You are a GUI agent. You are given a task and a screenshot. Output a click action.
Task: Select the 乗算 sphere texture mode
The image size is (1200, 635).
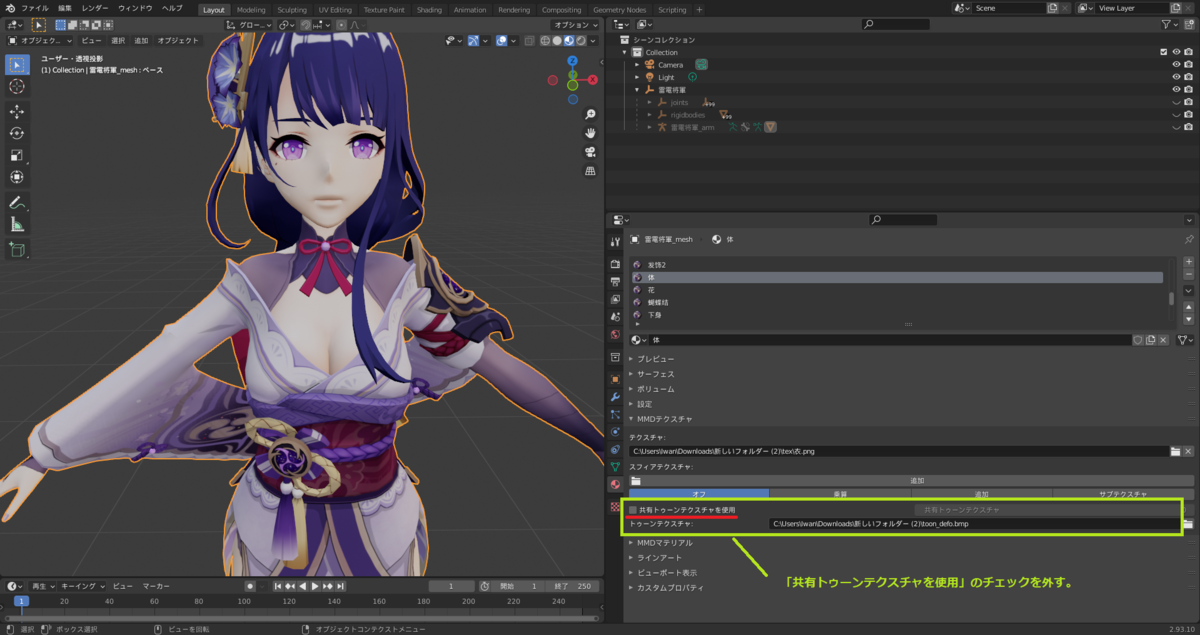pos(840,494)
